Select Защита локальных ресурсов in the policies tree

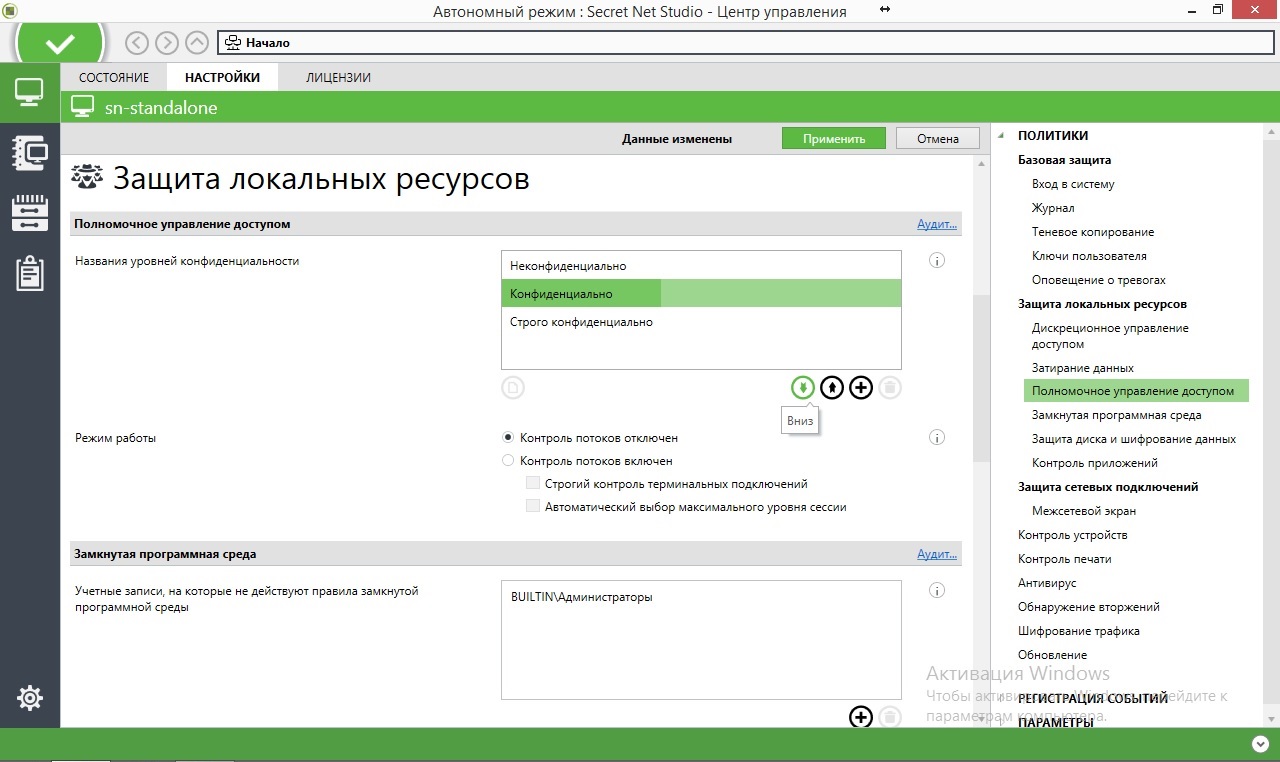(x=1102, y=304)
